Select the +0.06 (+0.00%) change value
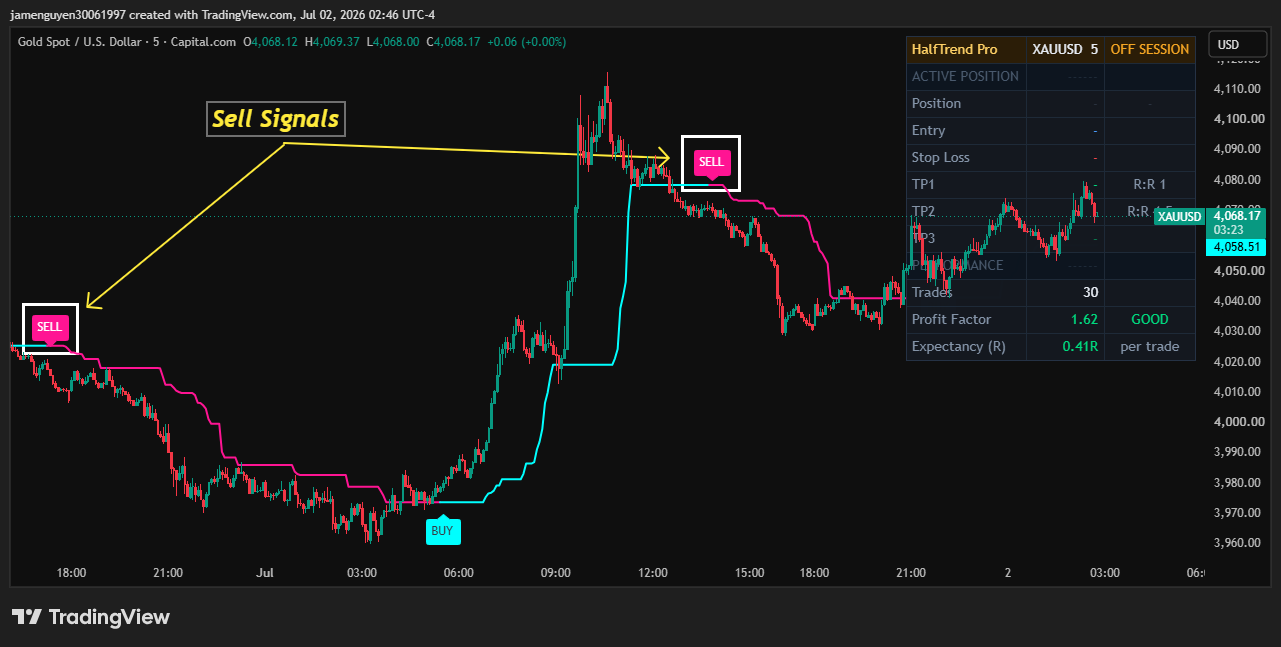The width and height of the screenshot is (1281, 647). [527, 42]
